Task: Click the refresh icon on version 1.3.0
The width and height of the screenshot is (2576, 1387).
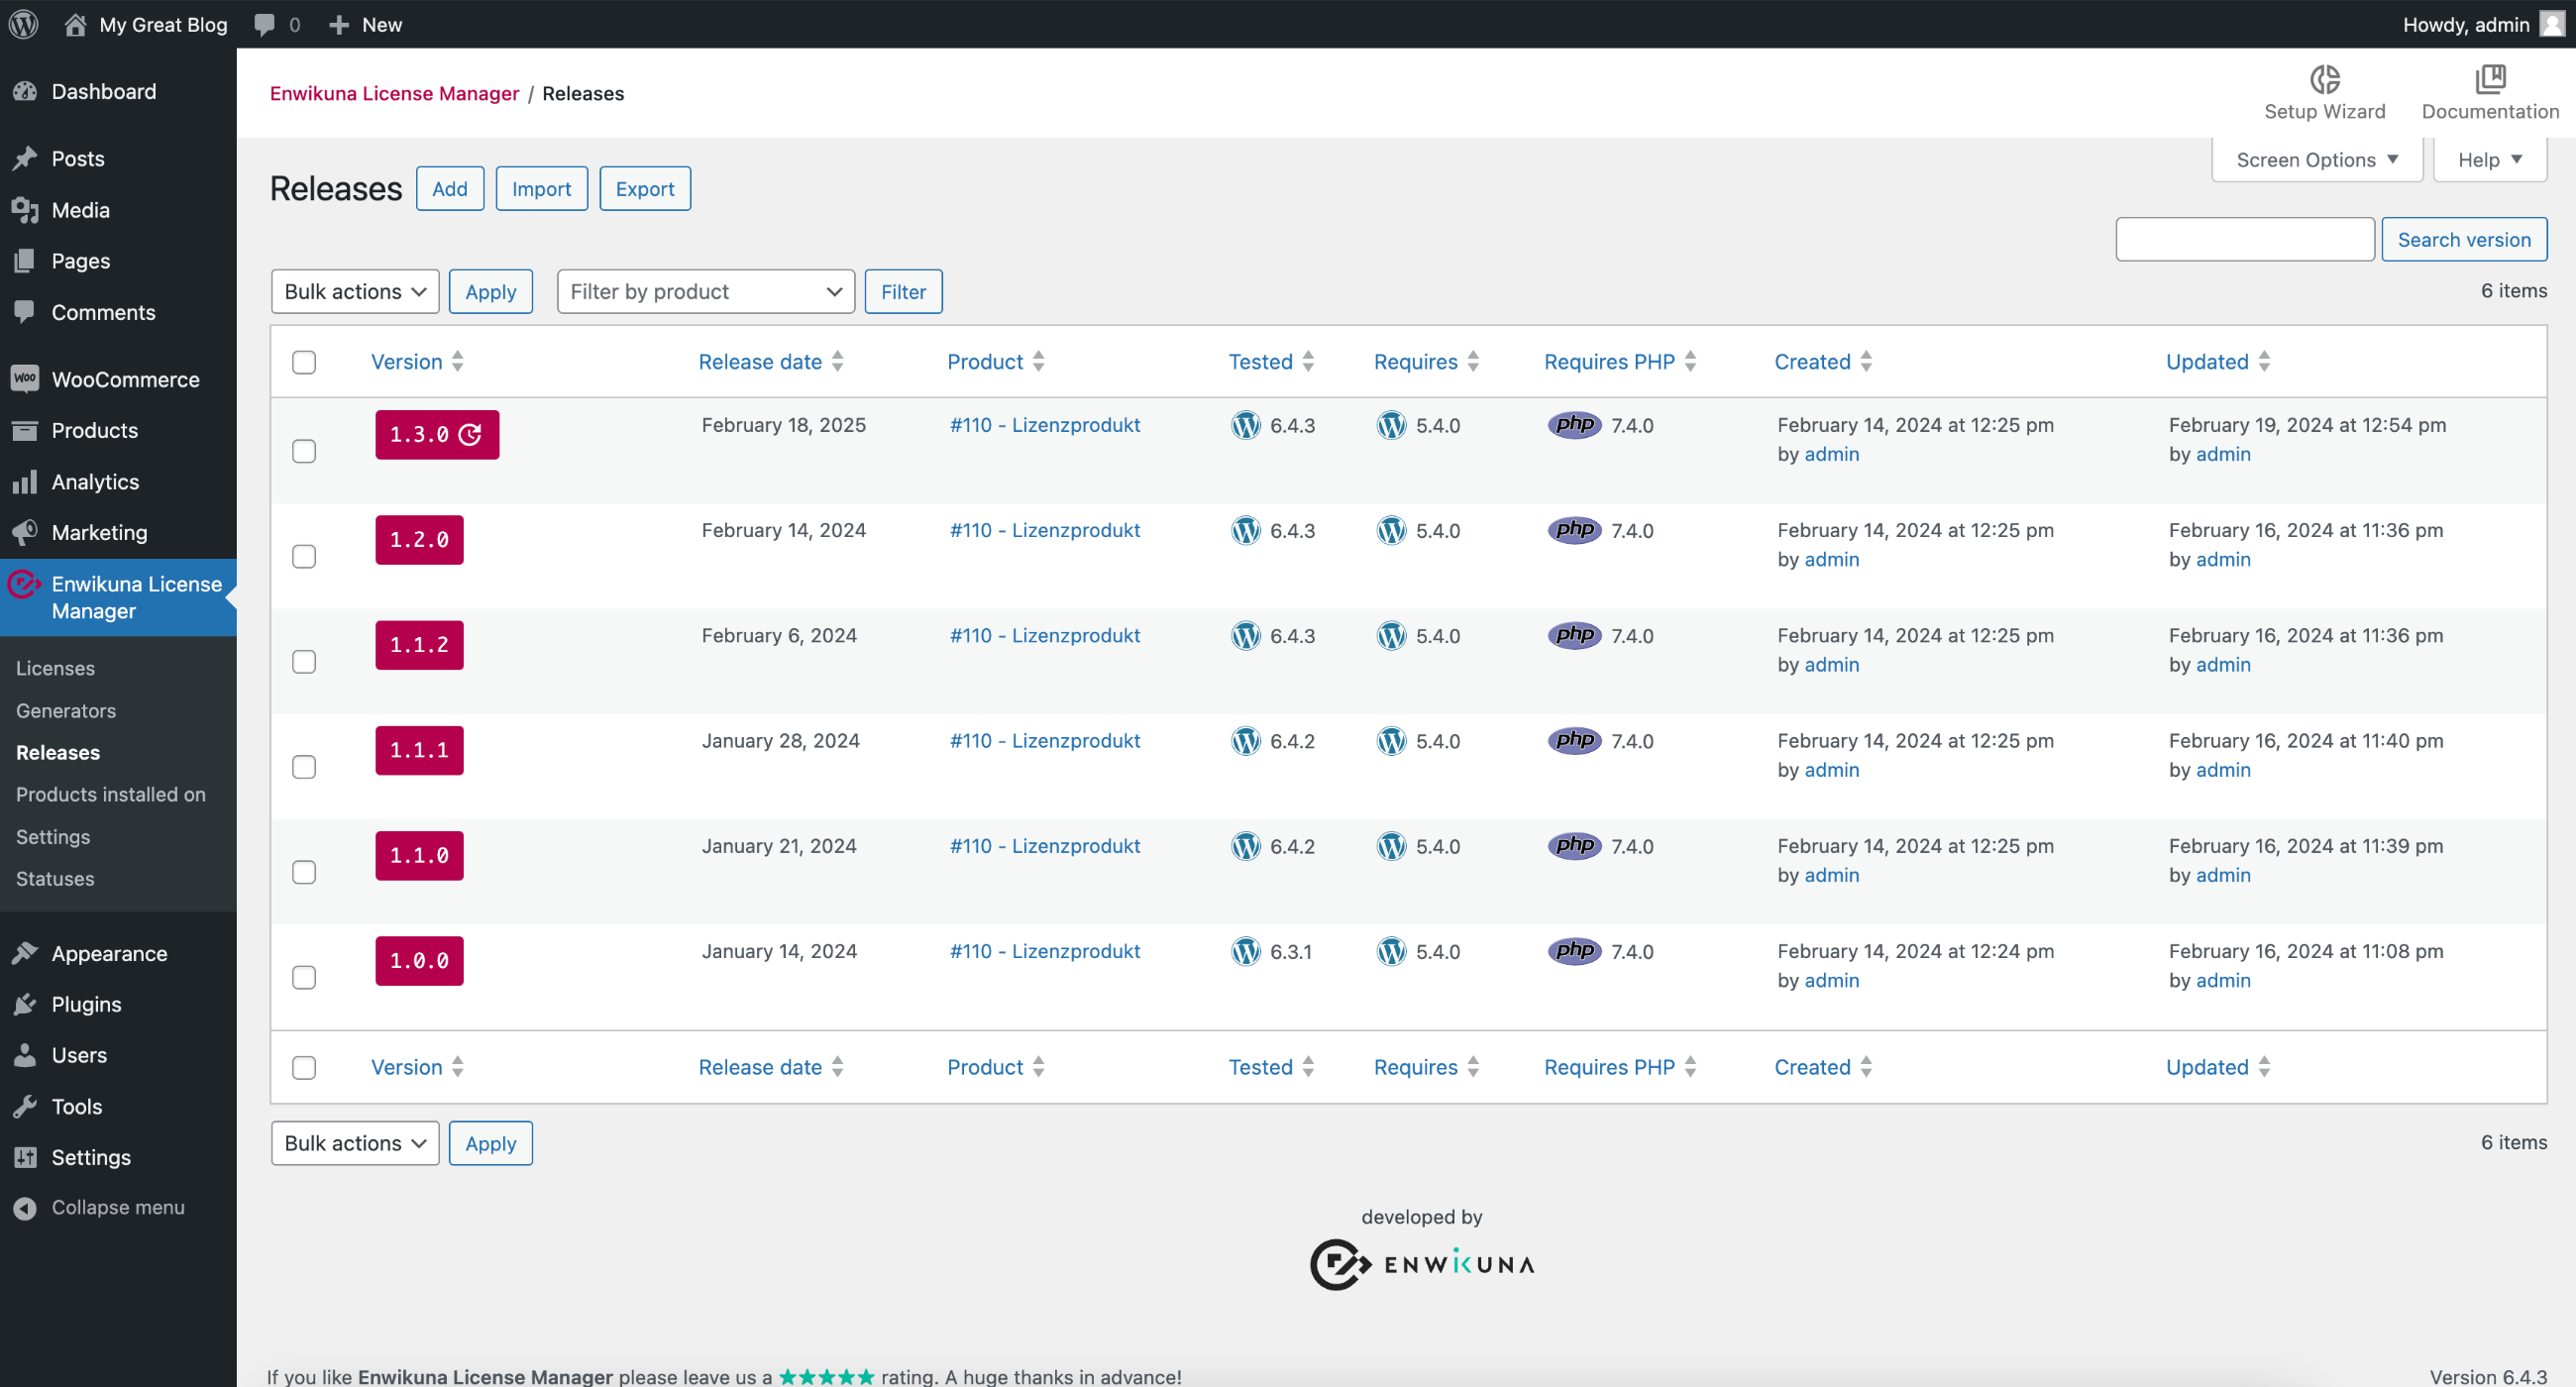Action: [x=470, y=434]
